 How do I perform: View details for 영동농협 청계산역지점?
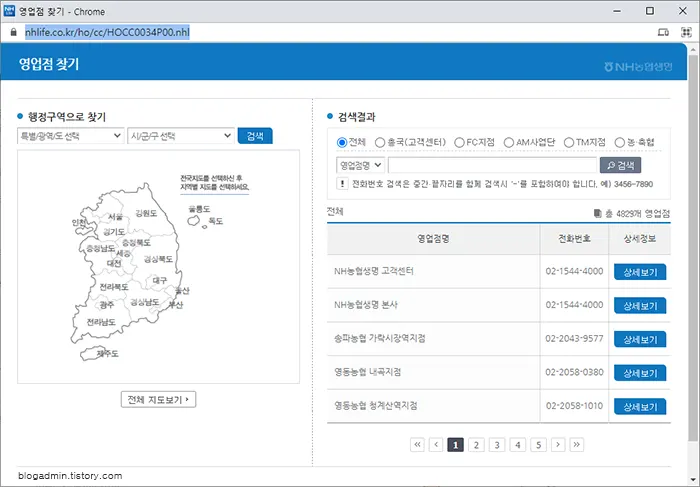(640, 407)
